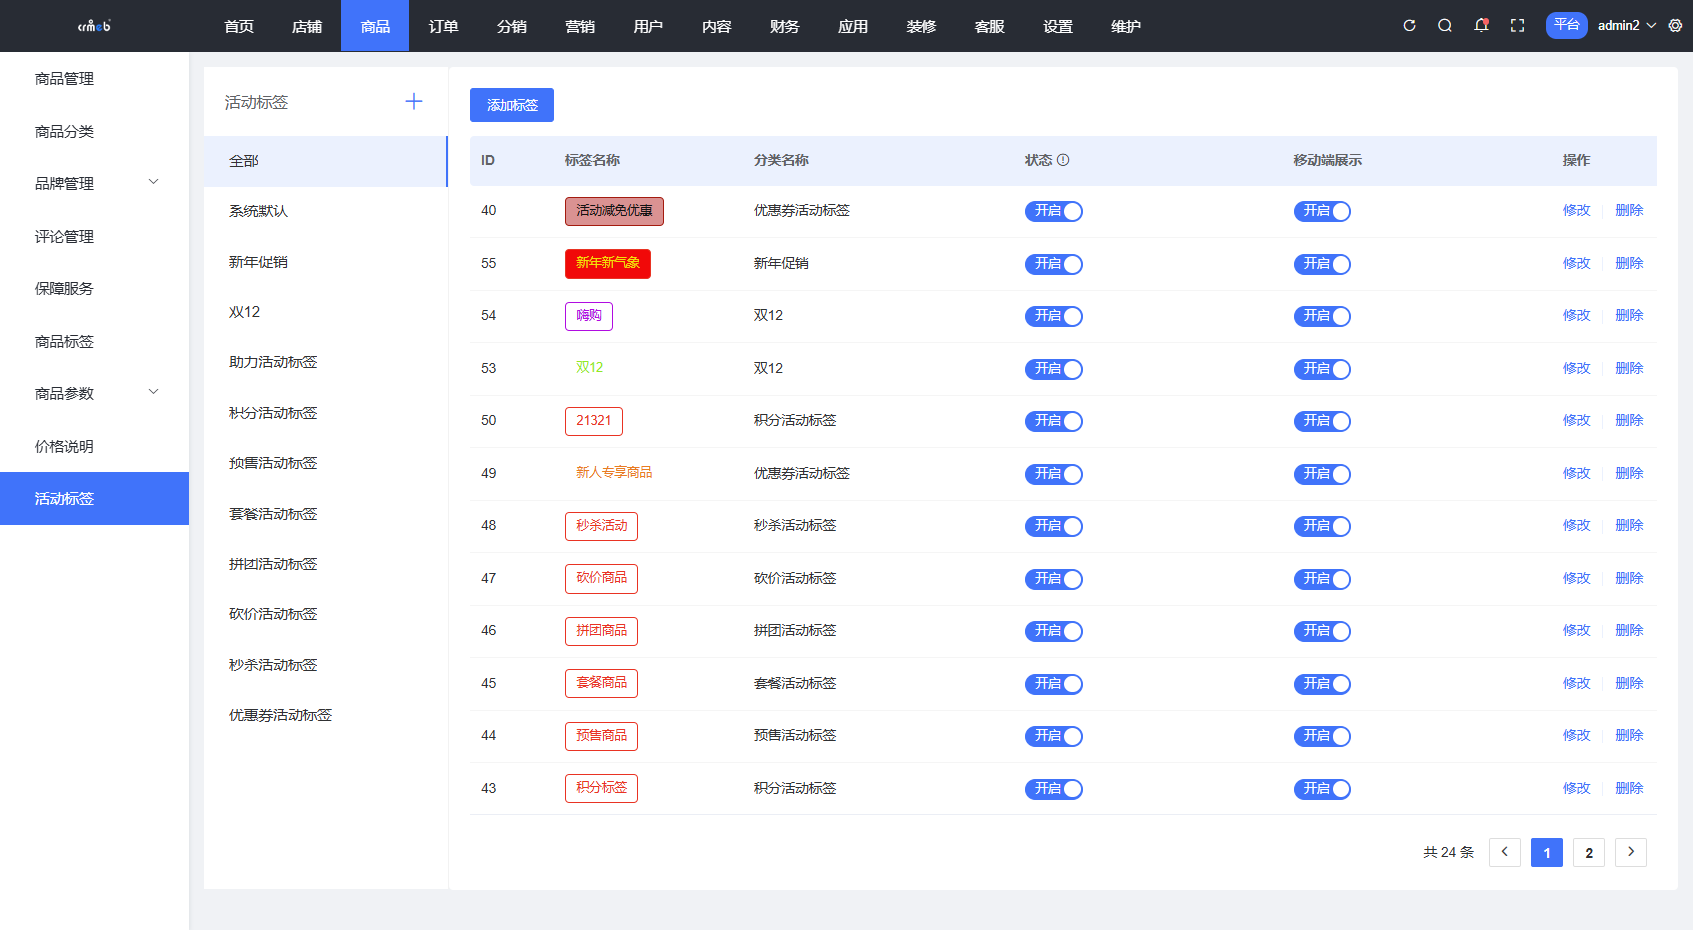Click the 添加标签 button
This screenshot has height=930, width=1693.
tap(512, 105)
